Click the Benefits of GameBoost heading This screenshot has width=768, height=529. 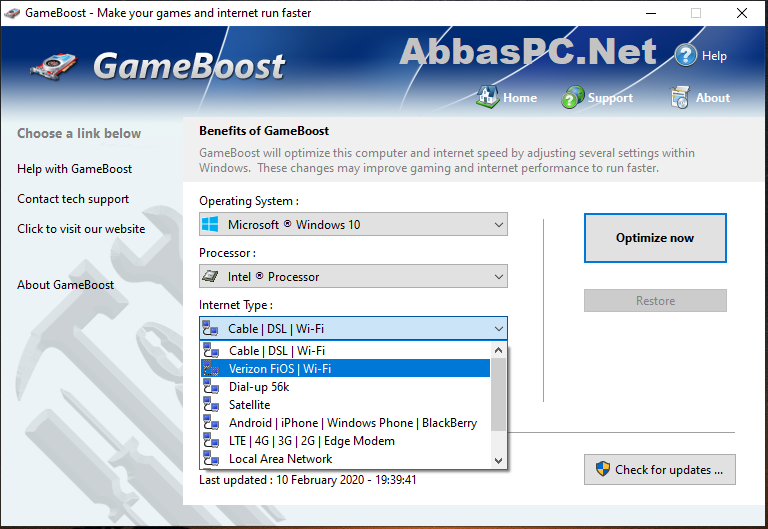[264, 131]
